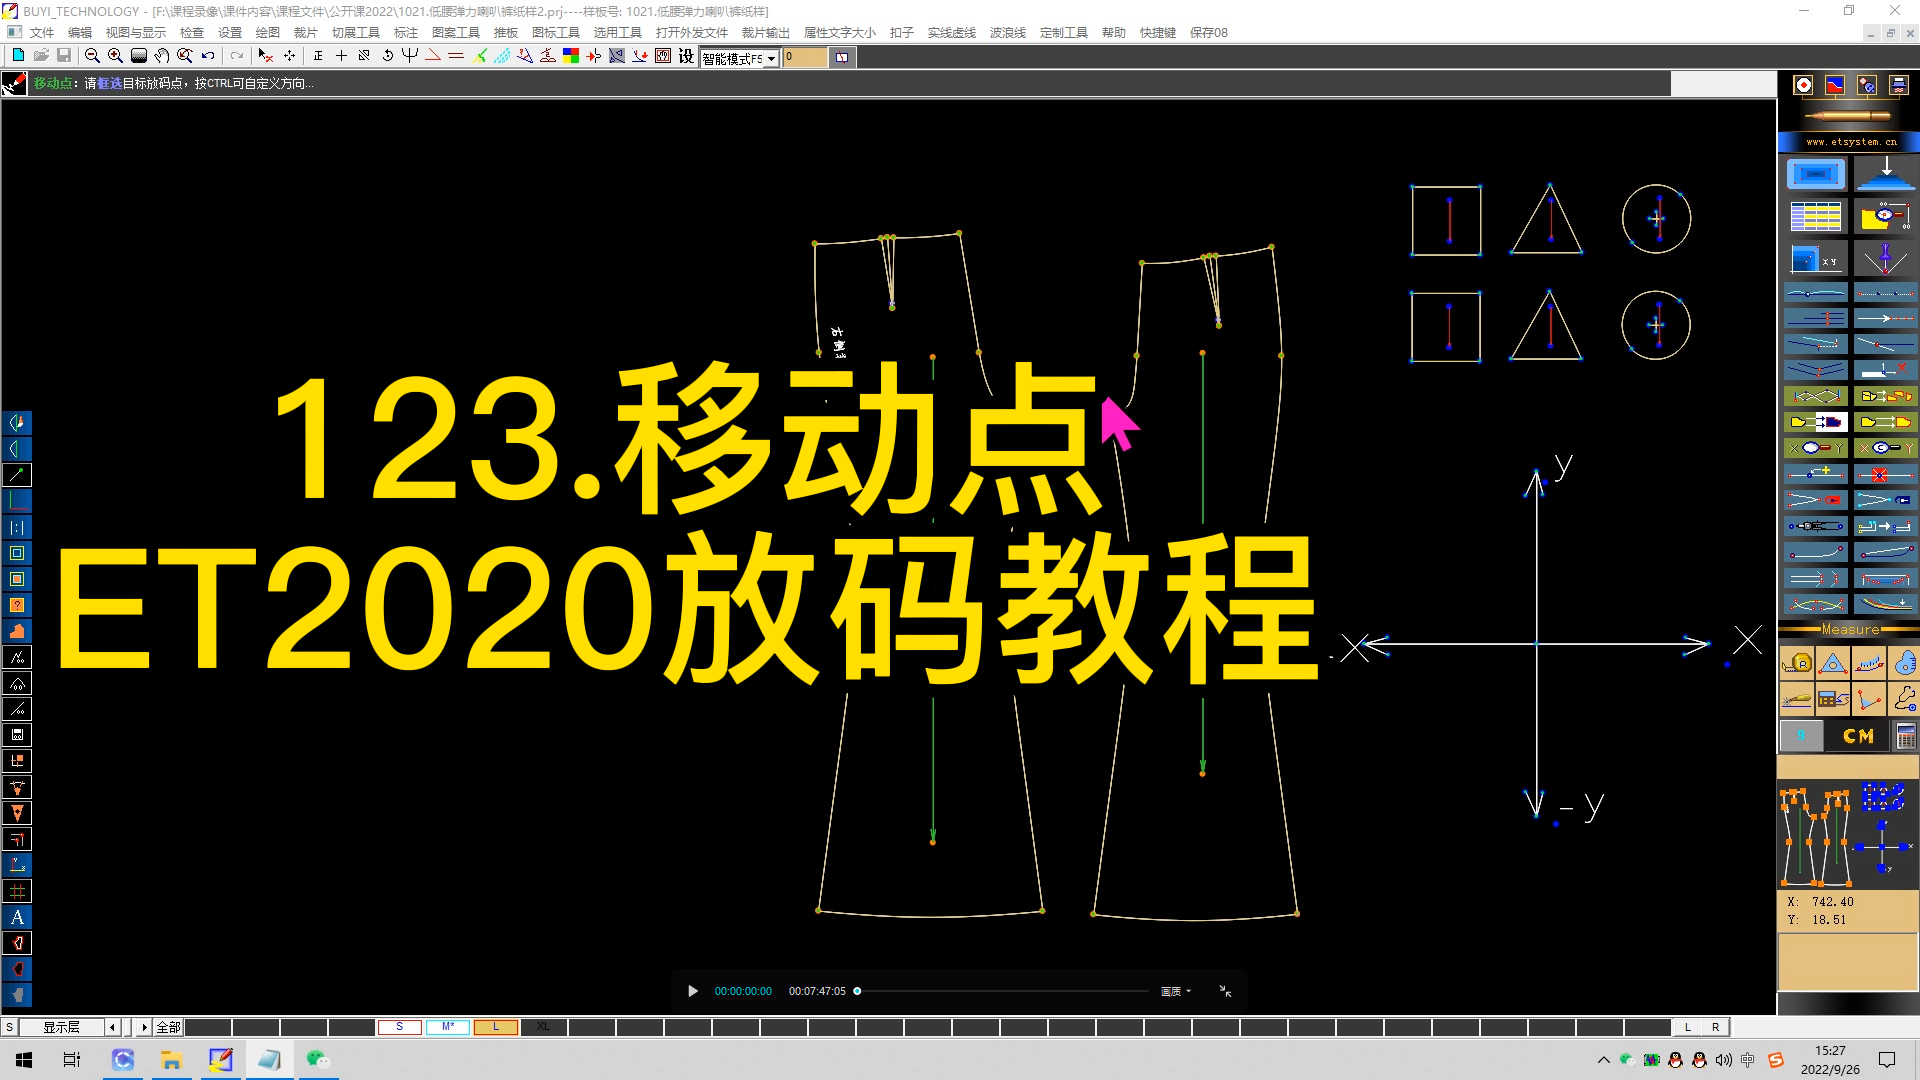This screenshot has width=1920, height=1080.
Task: Click the Undo arrow icon
Action: [208, 56]
